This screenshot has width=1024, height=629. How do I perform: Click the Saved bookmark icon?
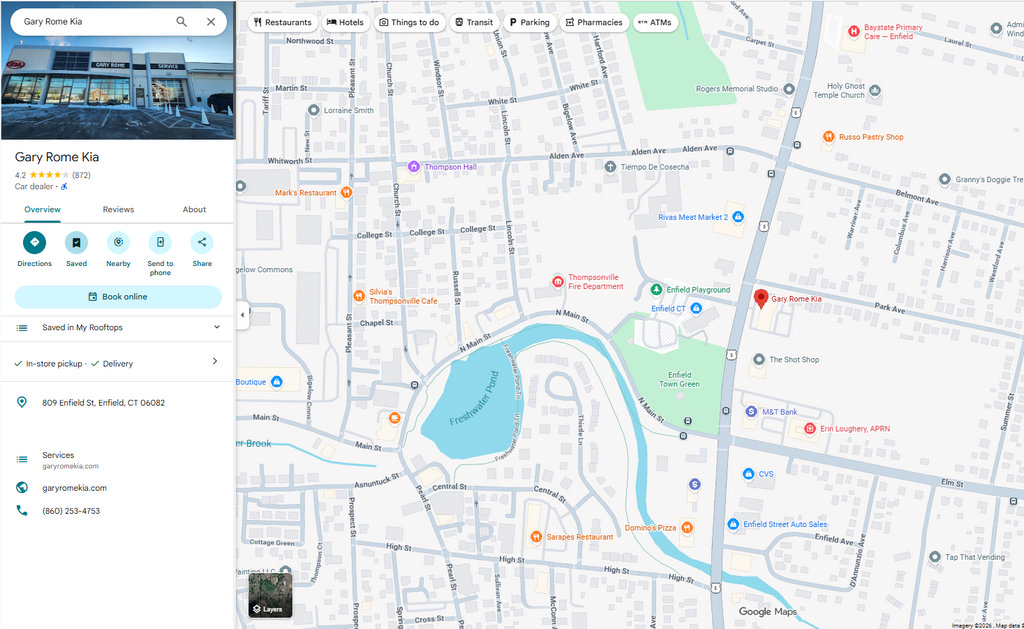tap(76, 242)
